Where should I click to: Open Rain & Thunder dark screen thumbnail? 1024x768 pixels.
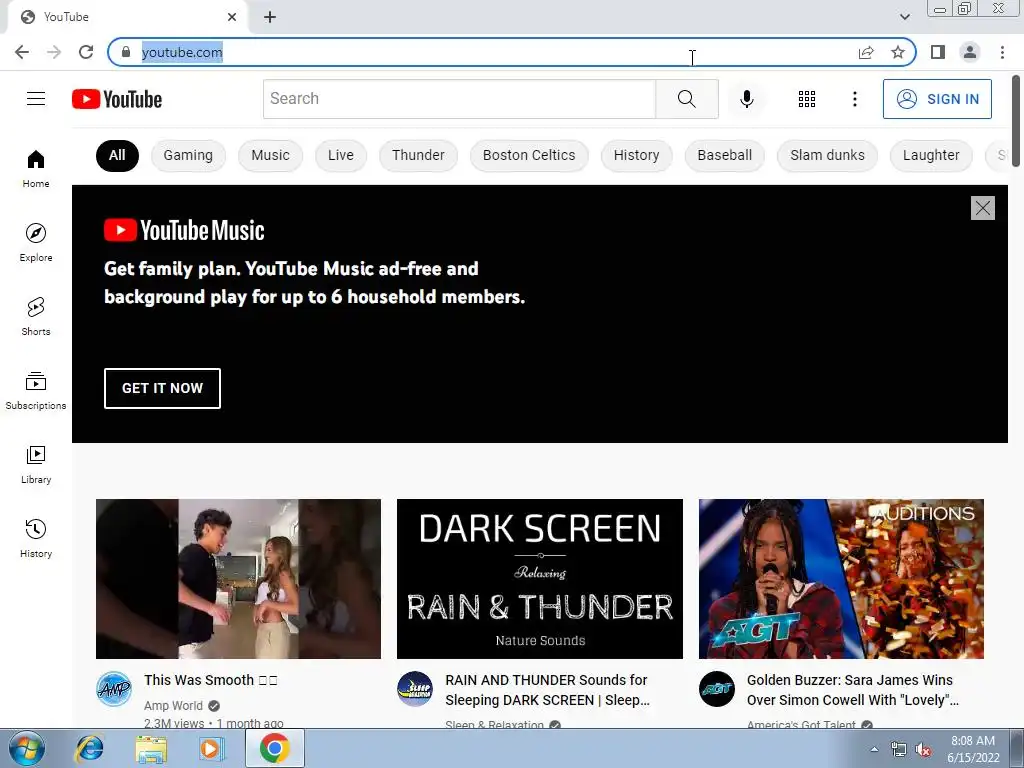(539, 579)
